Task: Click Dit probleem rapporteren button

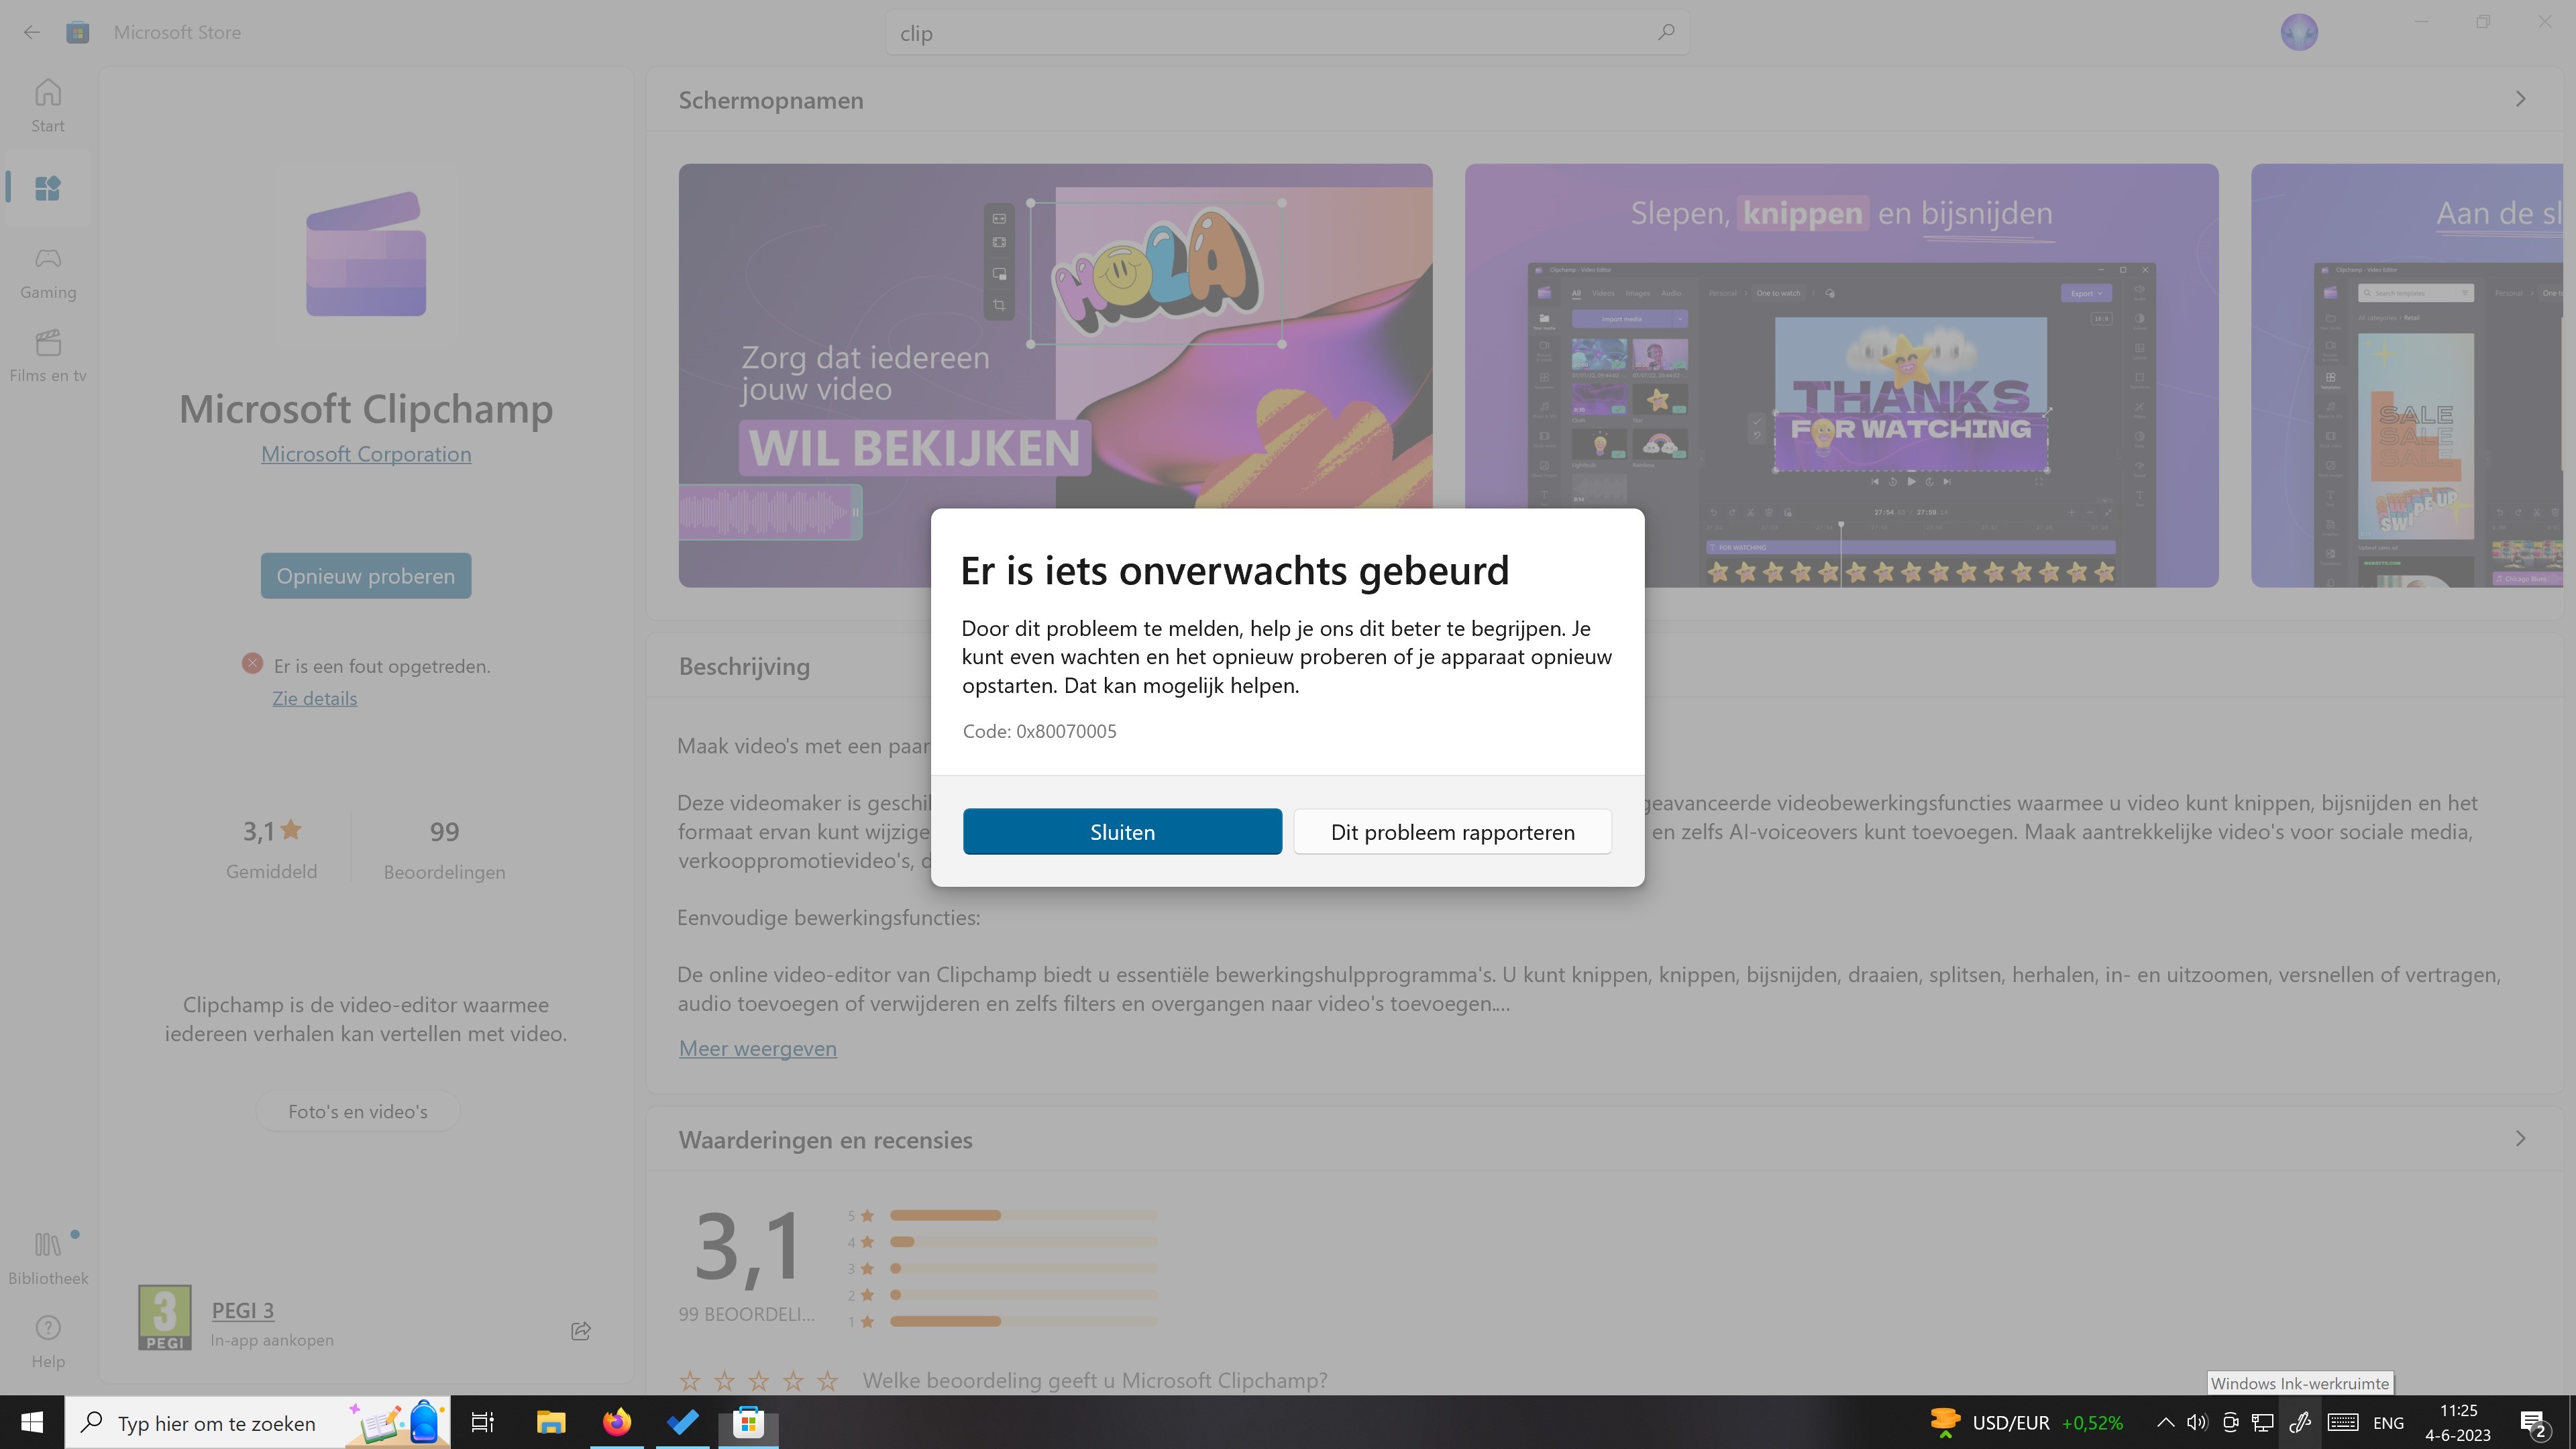Action: coord(1452,832)
